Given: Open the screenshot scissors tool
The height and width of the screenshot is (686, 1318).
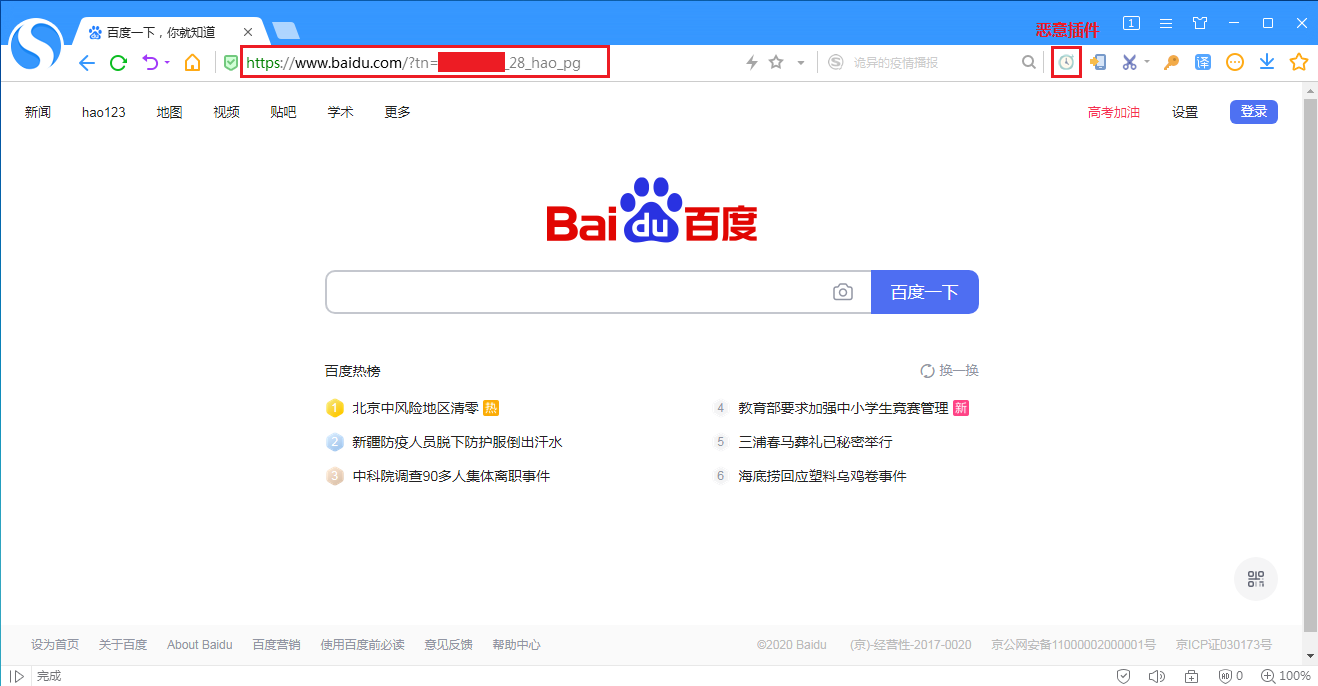Looking at the screenshot, I should tap(1129, 62).
